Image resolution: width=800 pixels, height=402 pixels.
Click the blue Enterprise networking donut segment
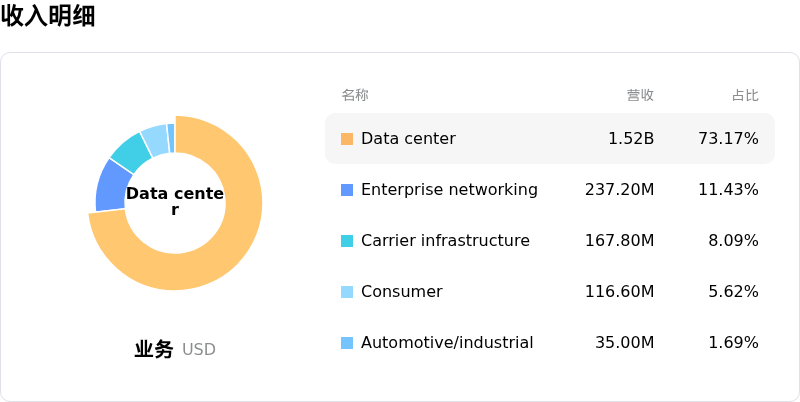point(110,186)
